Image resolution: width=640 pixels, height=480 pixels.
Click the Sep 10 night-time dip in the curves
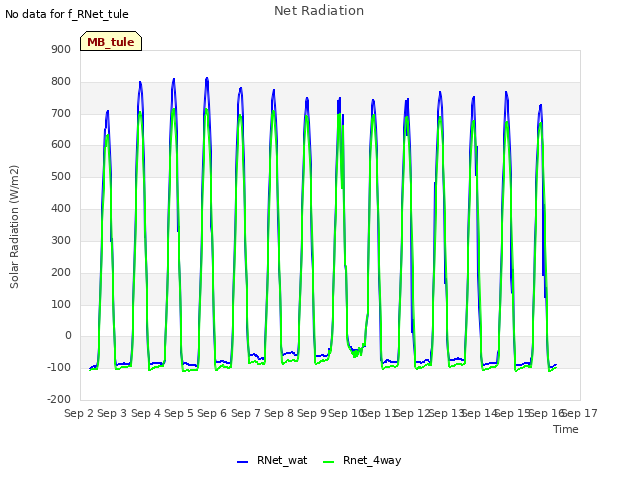[x=356, y=351]
